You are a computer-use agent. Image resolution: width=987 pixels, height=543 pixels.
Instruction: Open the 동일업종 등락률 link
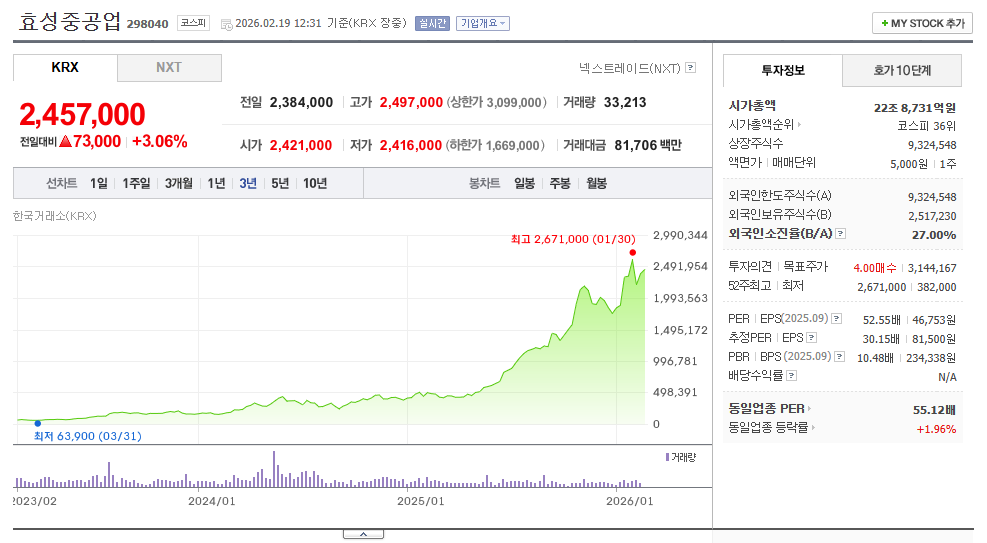(x=768, y=428)
